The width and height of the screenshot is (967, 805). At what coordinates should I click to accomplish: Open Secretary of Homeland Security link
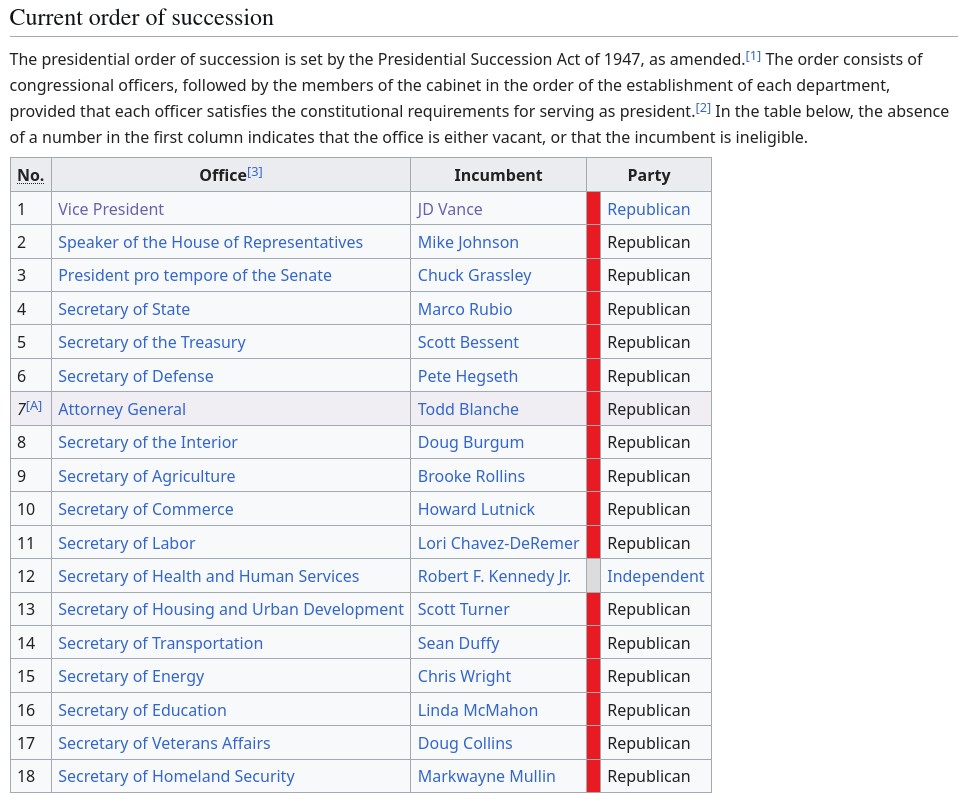(176, 777)
